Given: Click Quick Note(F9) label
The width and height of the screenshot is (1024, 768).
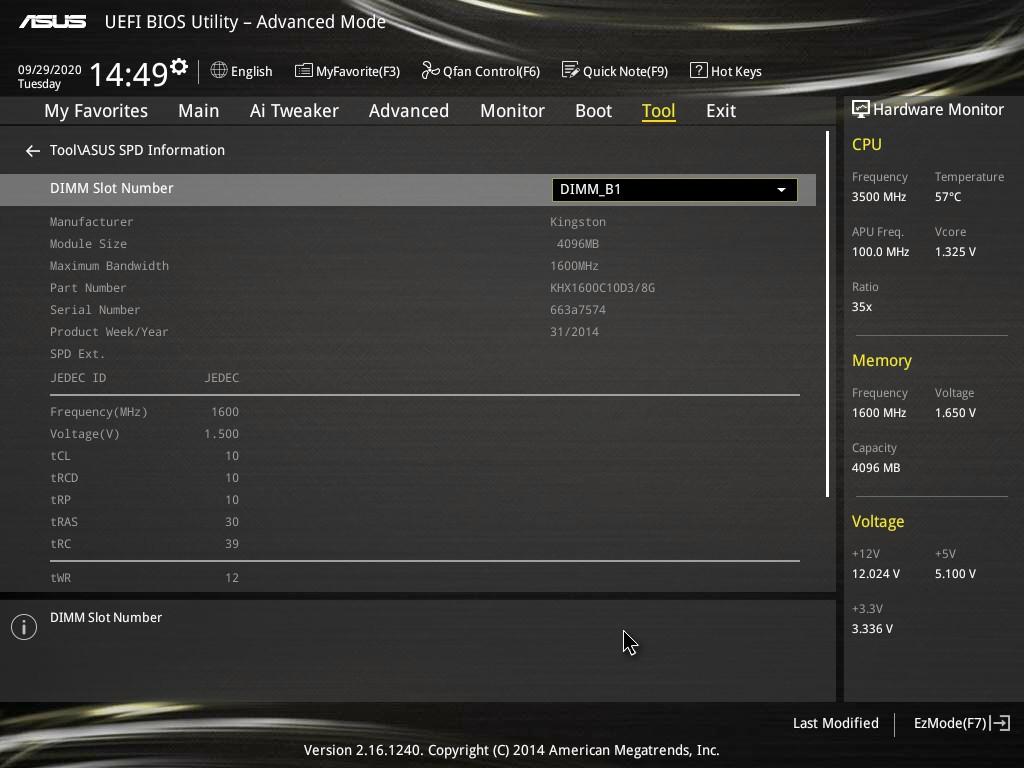Looking at the screenshot, I should point(625,71).
